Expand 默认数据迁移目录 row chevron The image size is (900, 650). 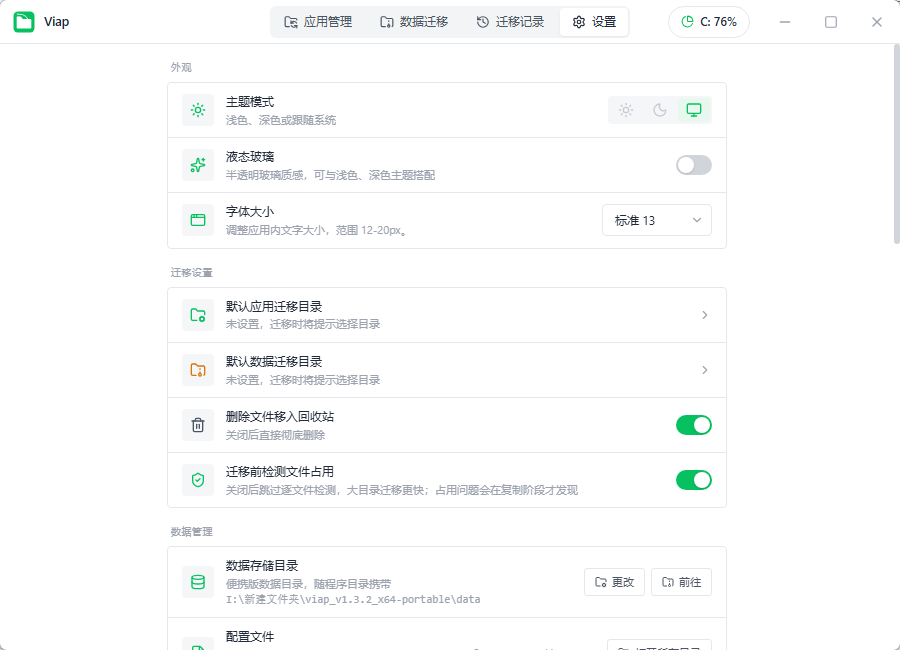[x=704, y=370]
